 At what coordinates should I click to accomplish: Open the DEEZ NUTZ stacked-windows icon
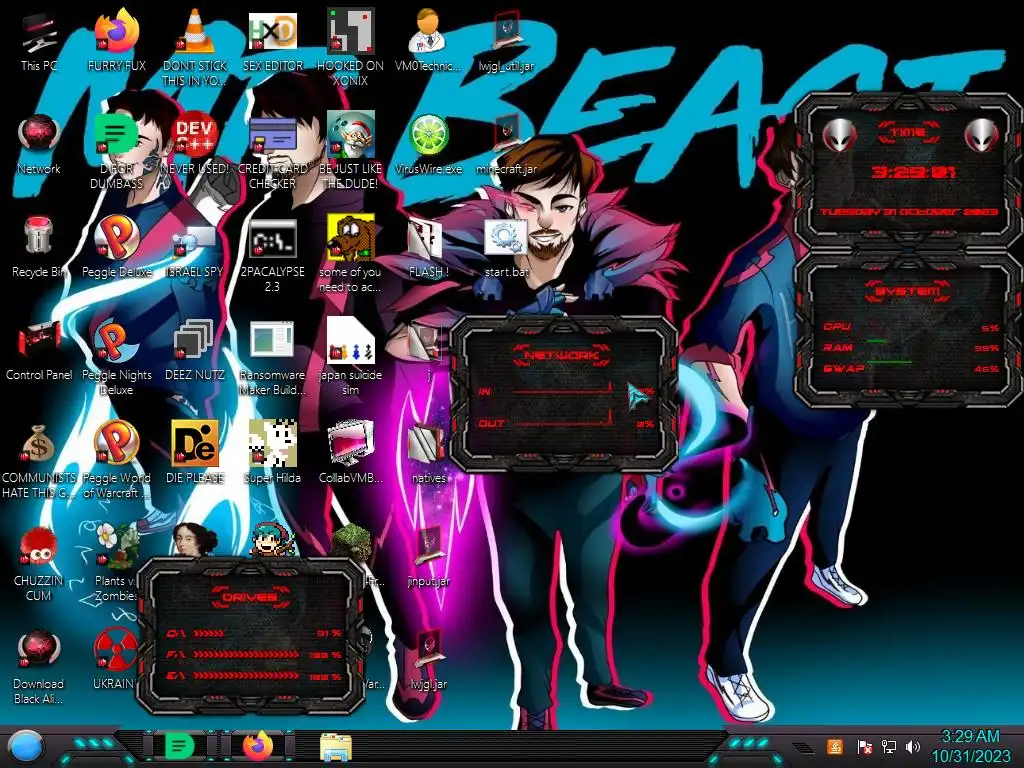[195, 351]
